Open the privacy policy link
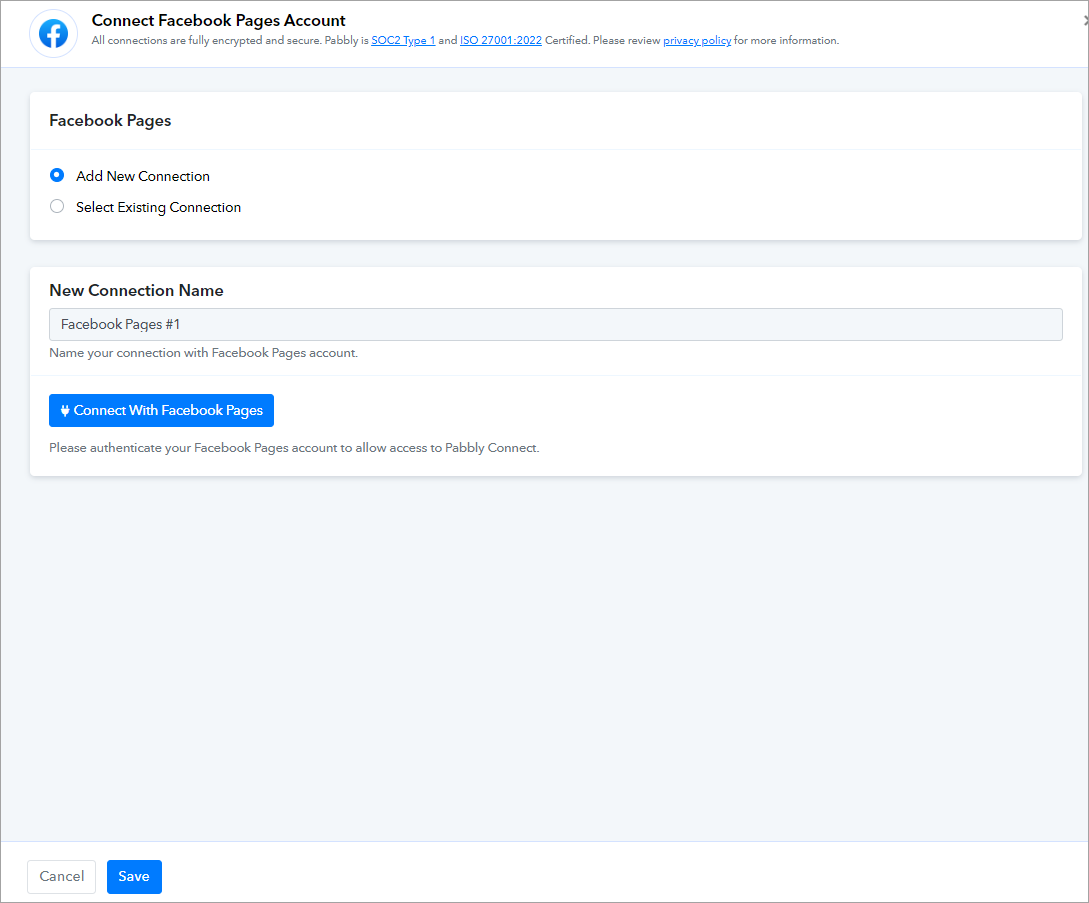The width and height of the screenshot is (1089, 903). (697, 40)
